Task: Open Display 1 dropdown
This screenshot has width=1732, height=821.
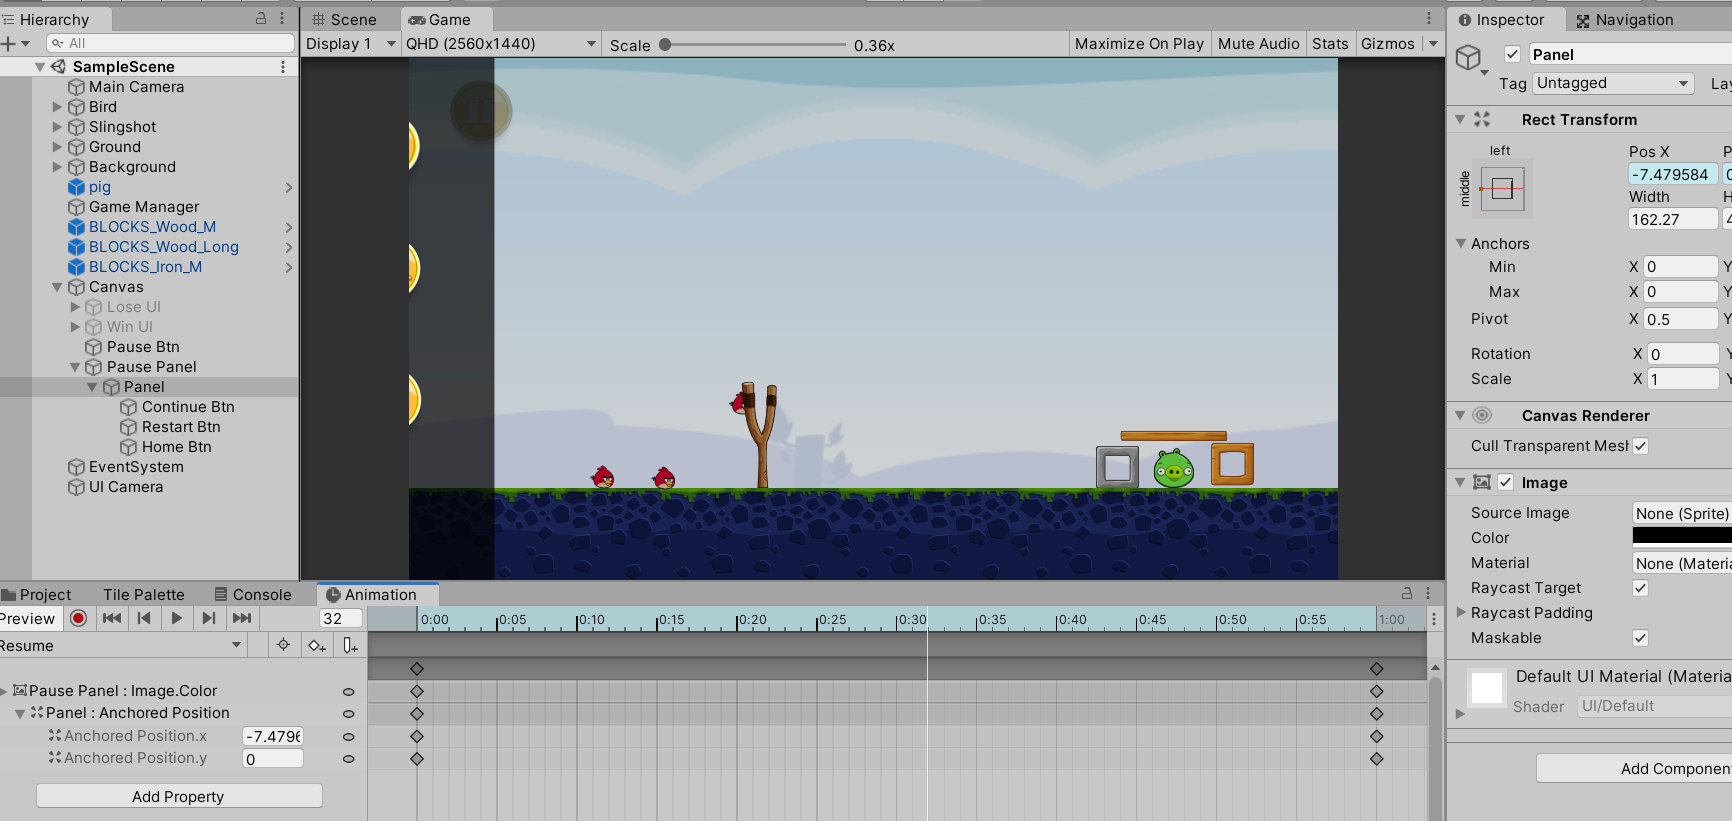Action: 350,43
